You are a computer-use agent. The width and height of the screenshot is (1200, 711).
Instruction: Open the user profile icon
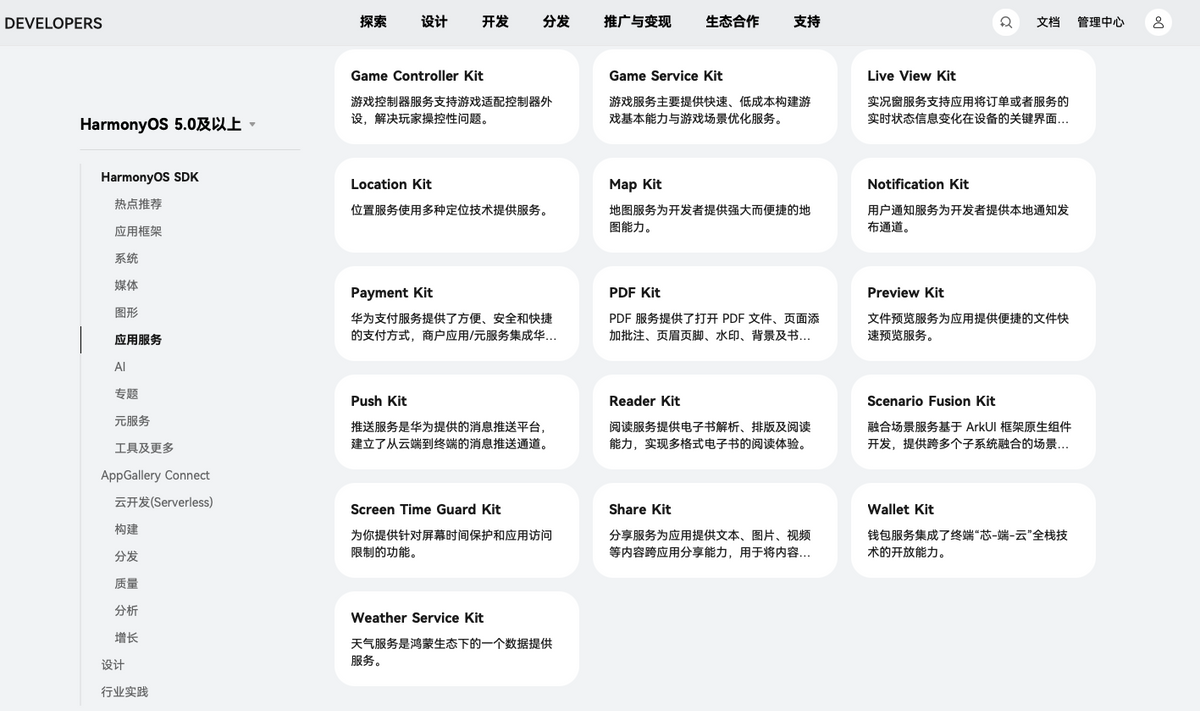(x=1158, y=22)
